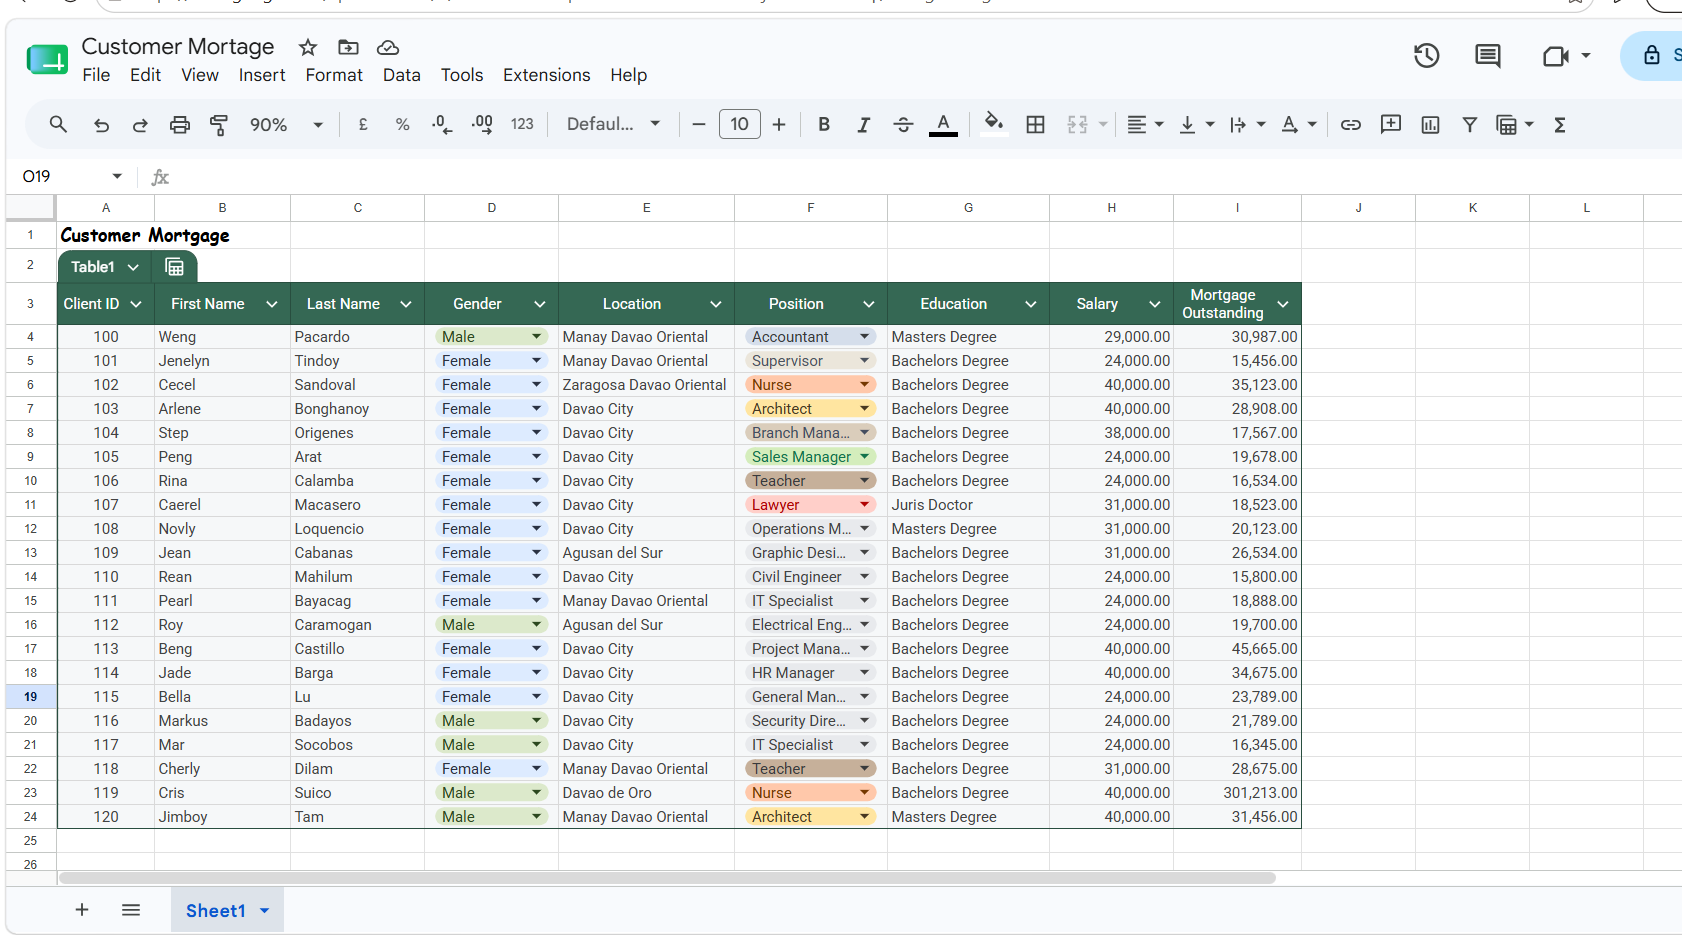1682x935 pixels.
Task: Decrease decimal places icon
Action: pyautogui.click(x=442, y=124)
